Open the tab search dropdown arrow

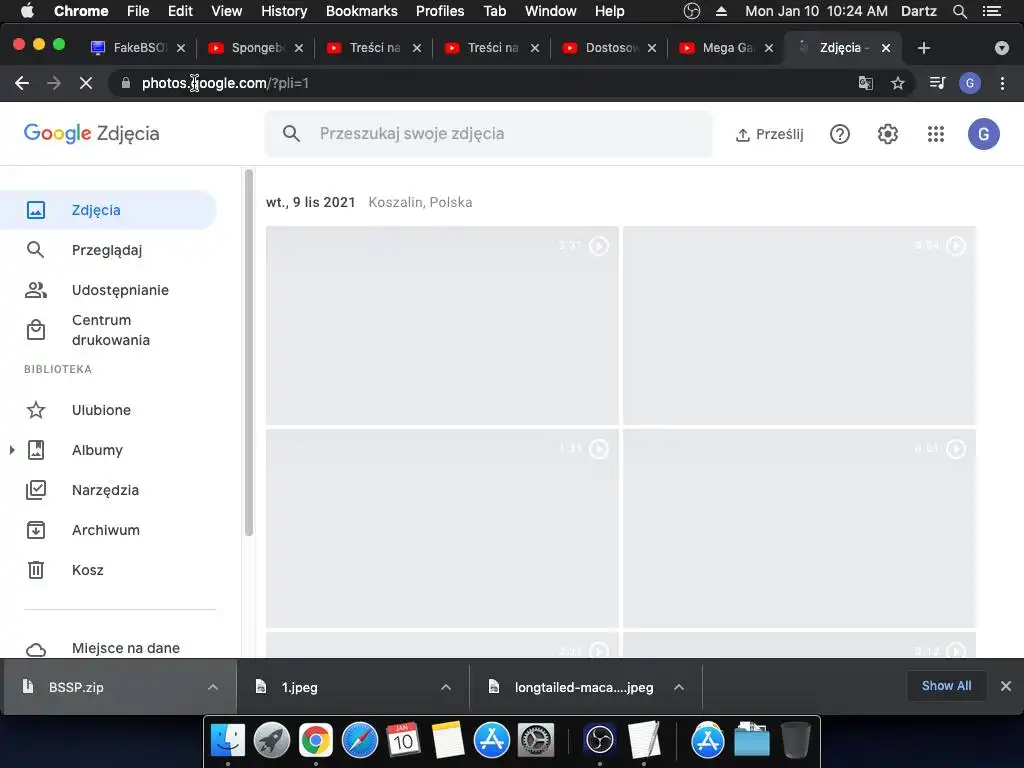coord(1002,48)
